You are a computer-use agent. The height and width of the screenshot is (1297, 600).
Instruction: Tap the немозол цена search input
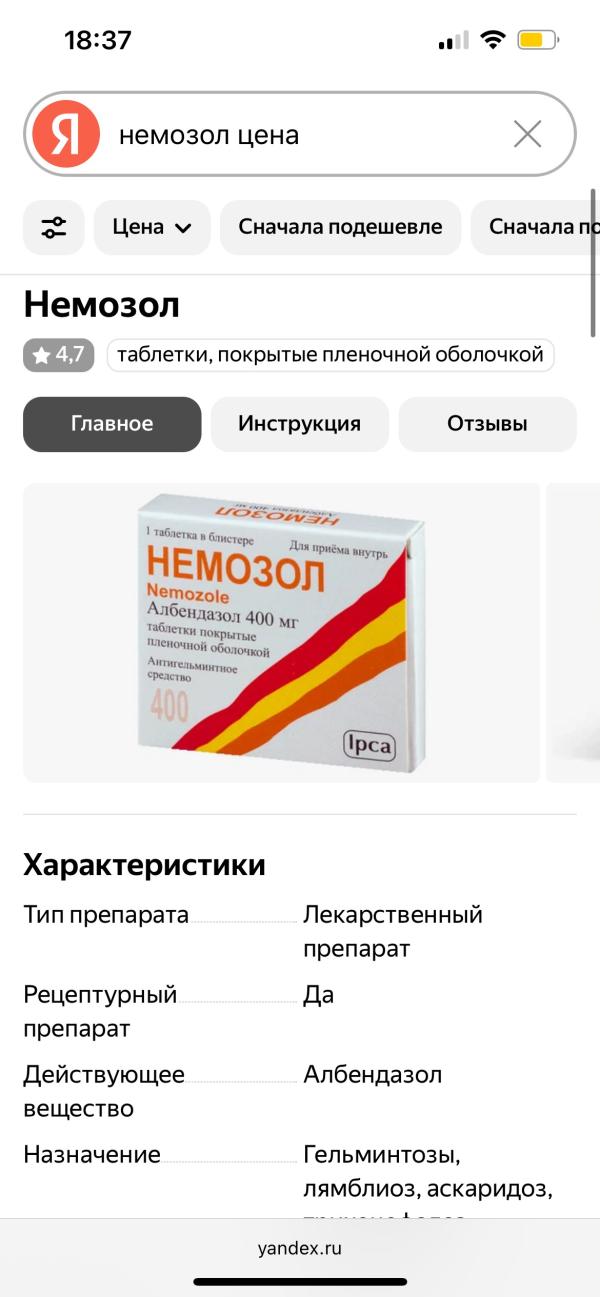(300, 134)
